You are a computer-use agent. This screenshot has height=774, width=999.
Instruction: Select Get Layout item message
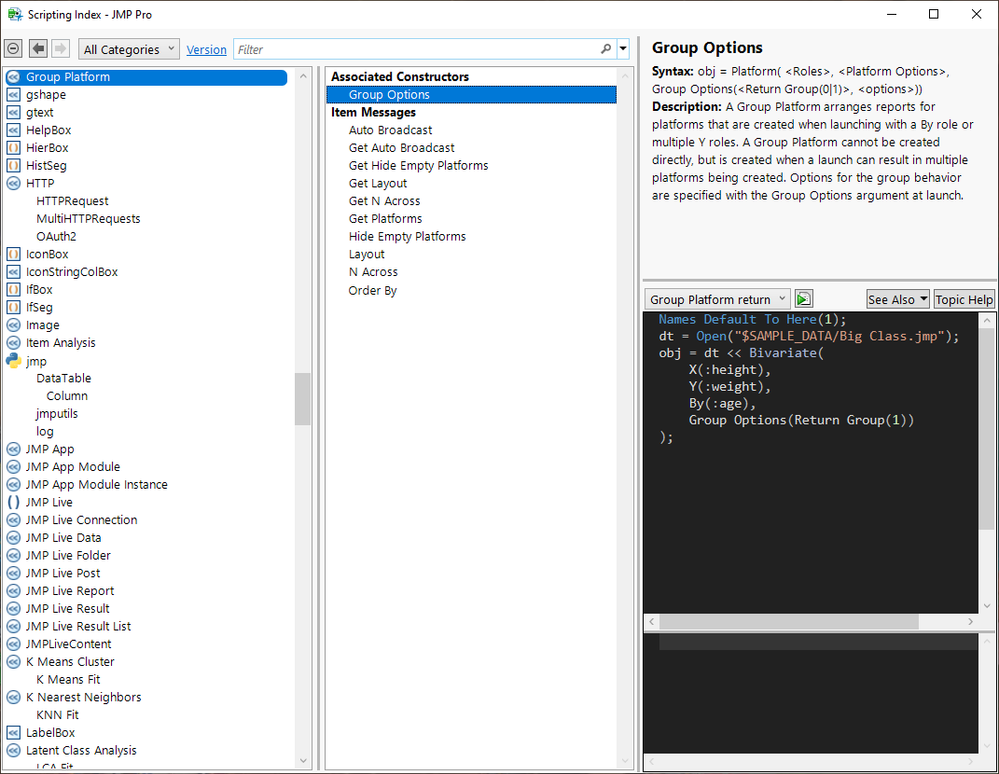click(378, 184)
